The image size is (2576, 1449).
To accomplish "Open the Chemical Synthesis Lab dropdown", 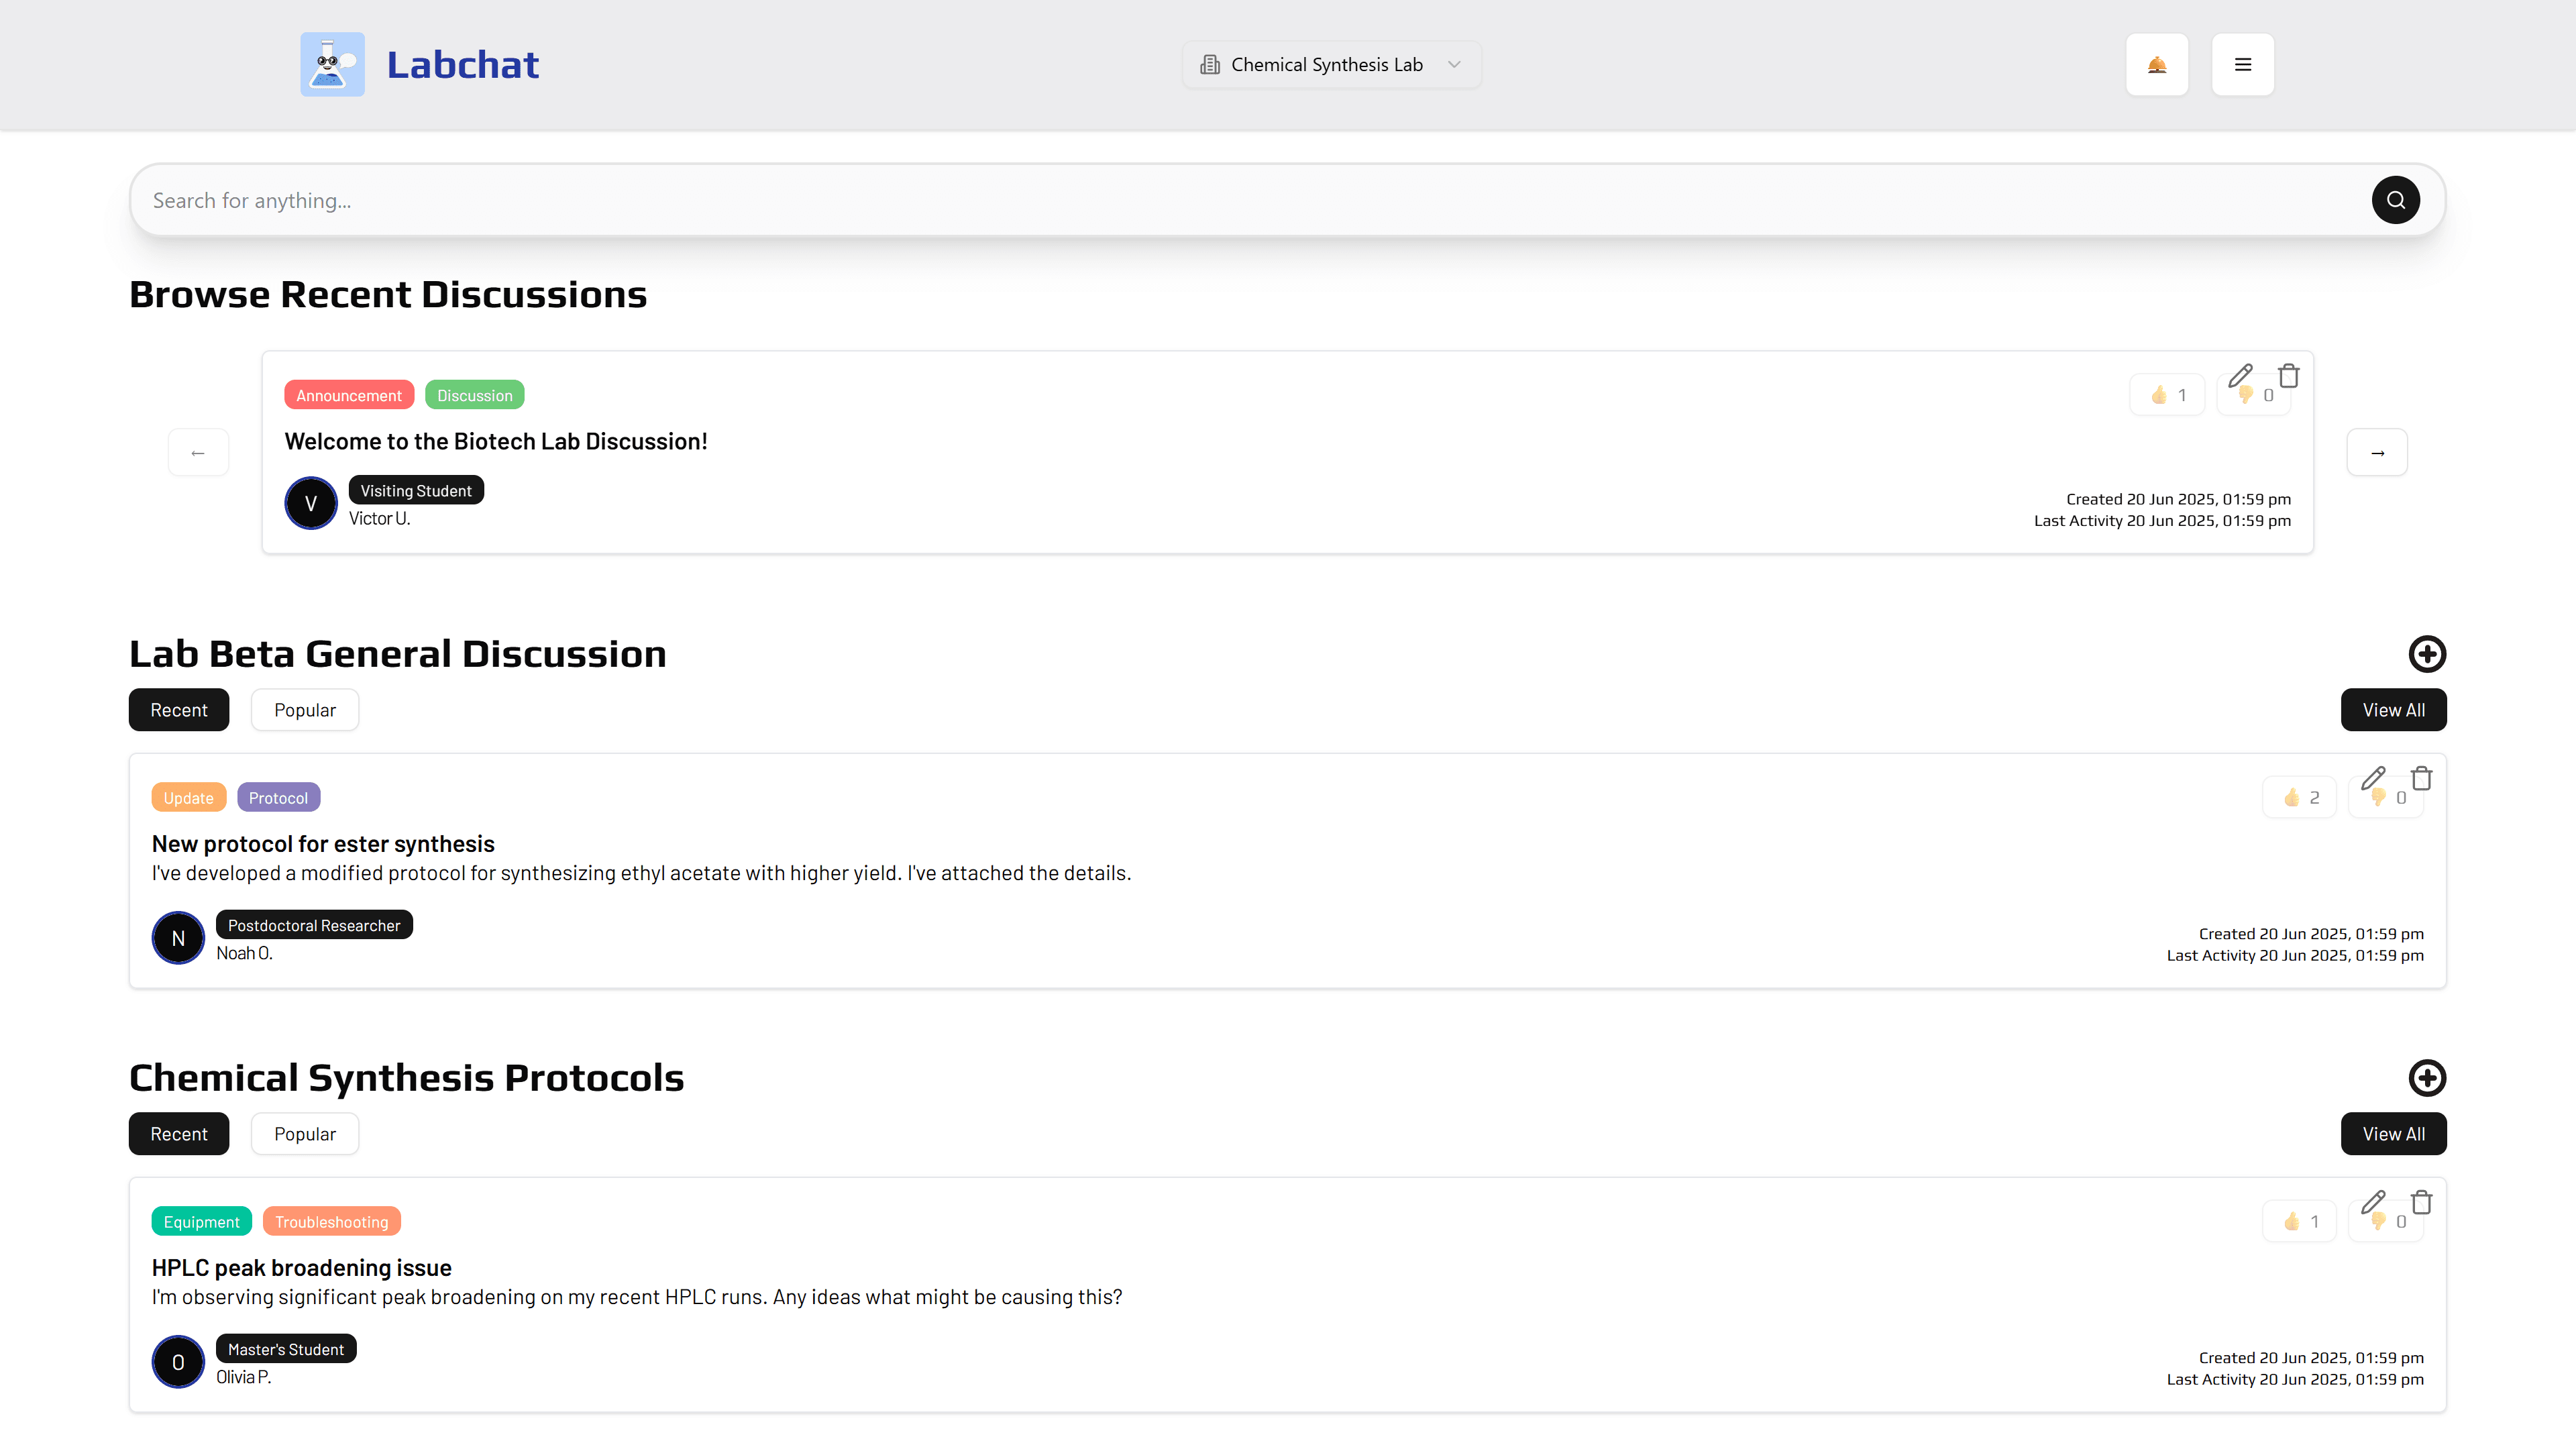I will pos(1331,65).
